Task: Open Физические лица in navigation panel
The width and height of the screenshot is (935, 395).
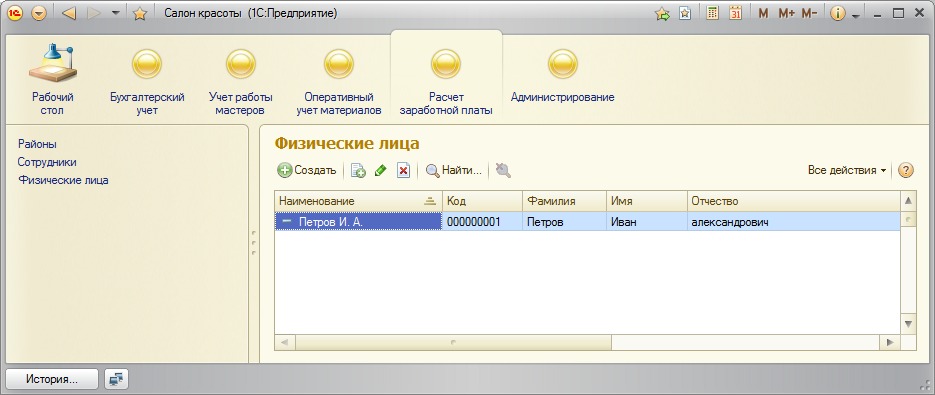Action: (63, 180)
